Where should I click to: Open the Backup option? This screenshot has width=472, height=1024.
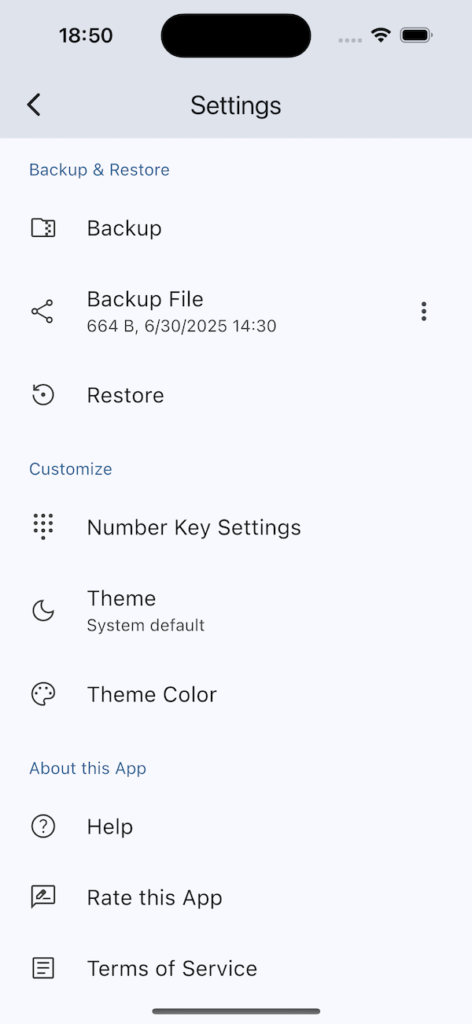click(236, 228)
